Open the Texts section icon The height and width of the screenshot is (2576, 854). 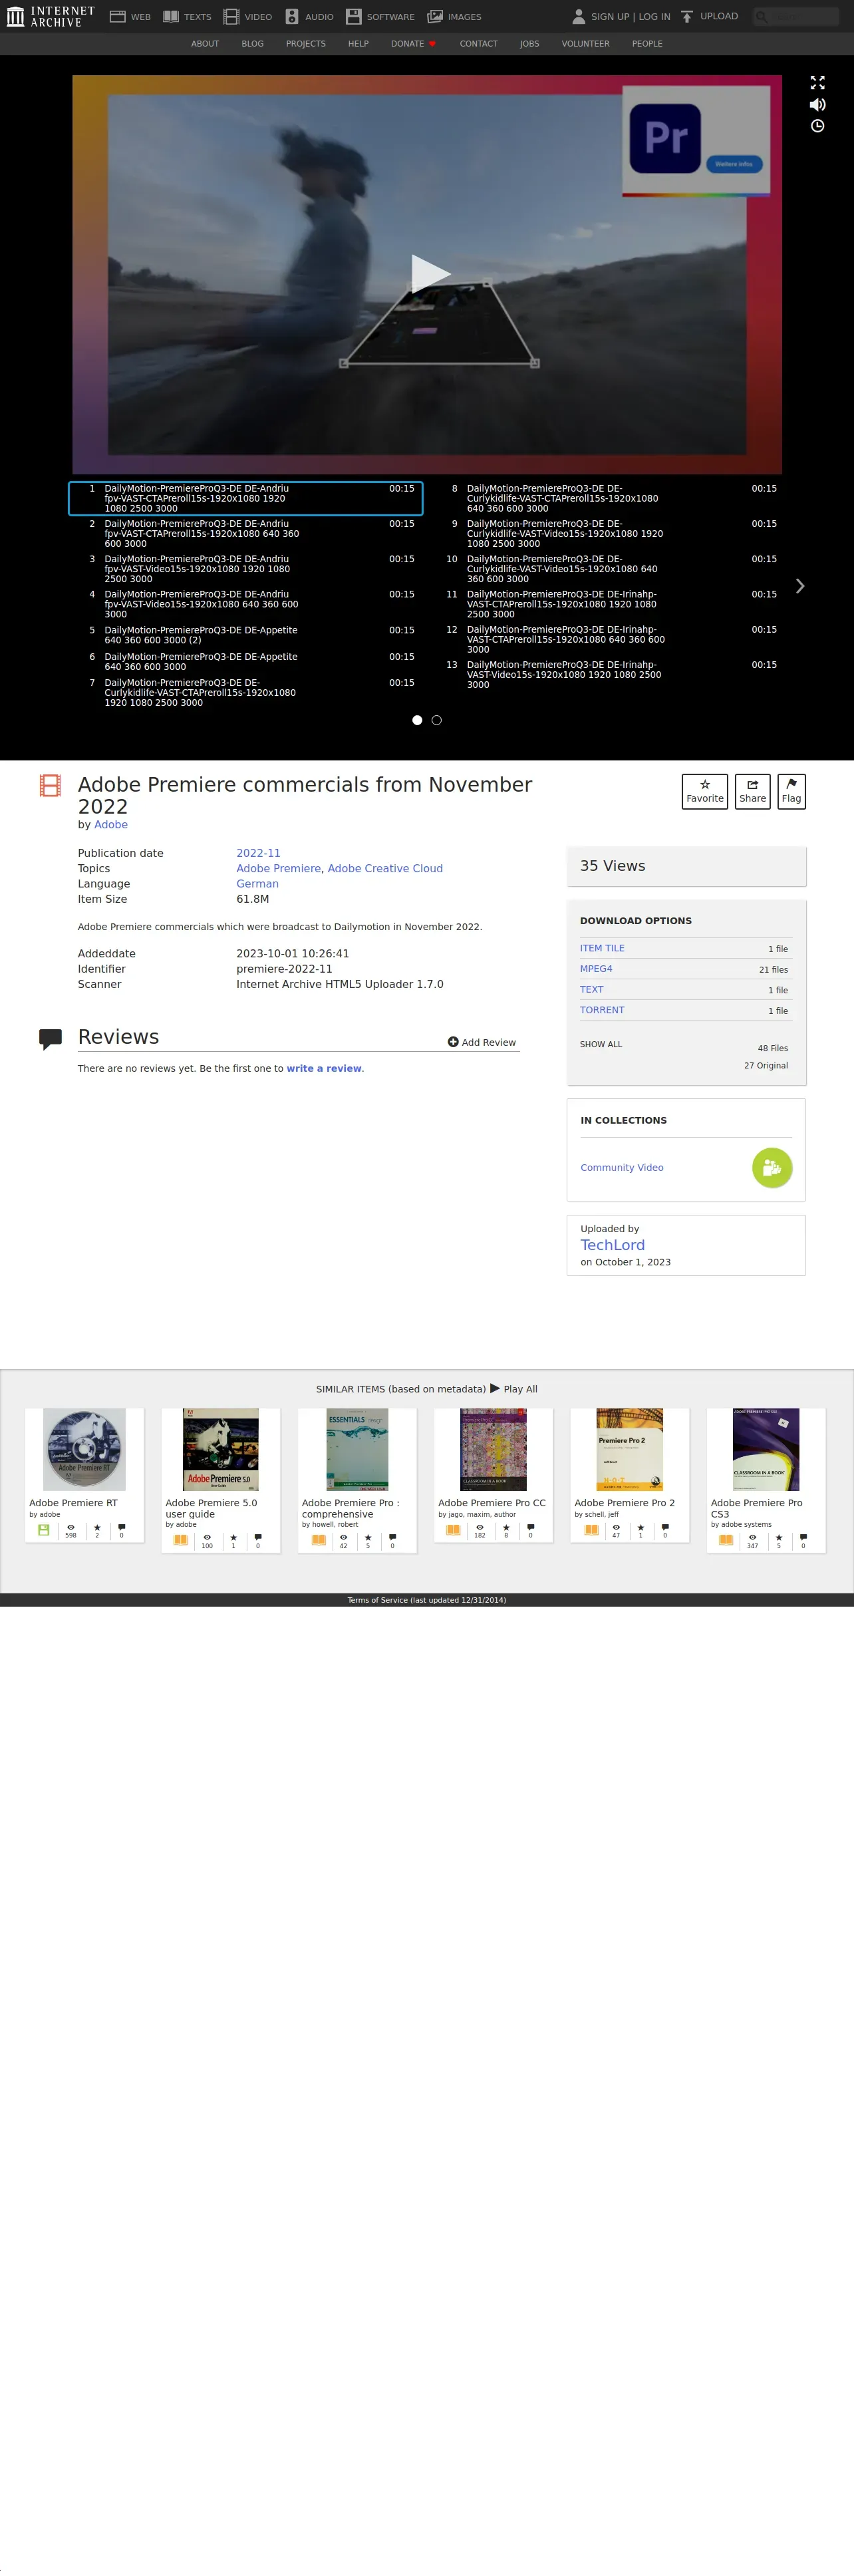(x=171, y=17)
